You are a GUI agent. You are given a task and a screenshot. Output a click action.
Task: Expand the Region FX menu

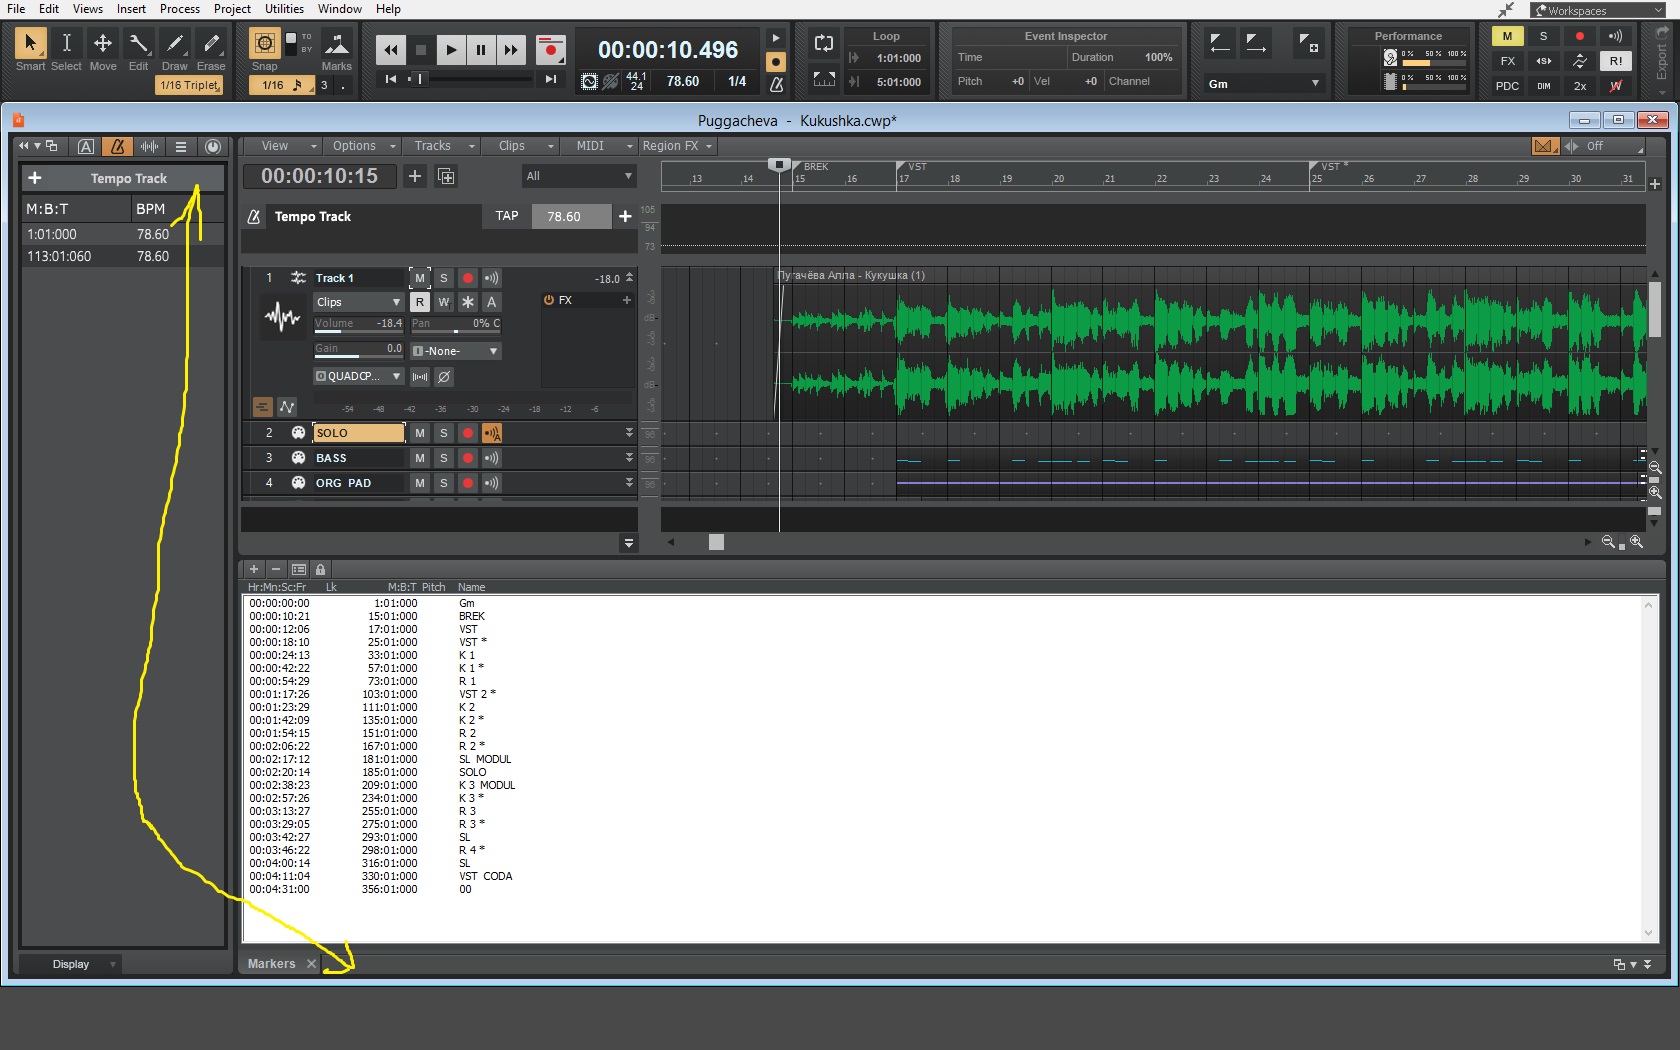click(677, 146)
